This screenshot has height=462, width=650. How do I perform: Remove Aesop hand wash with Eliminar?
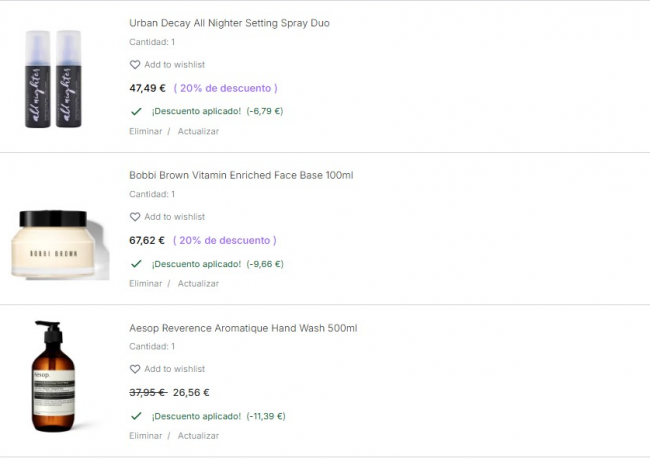(145, 436)
